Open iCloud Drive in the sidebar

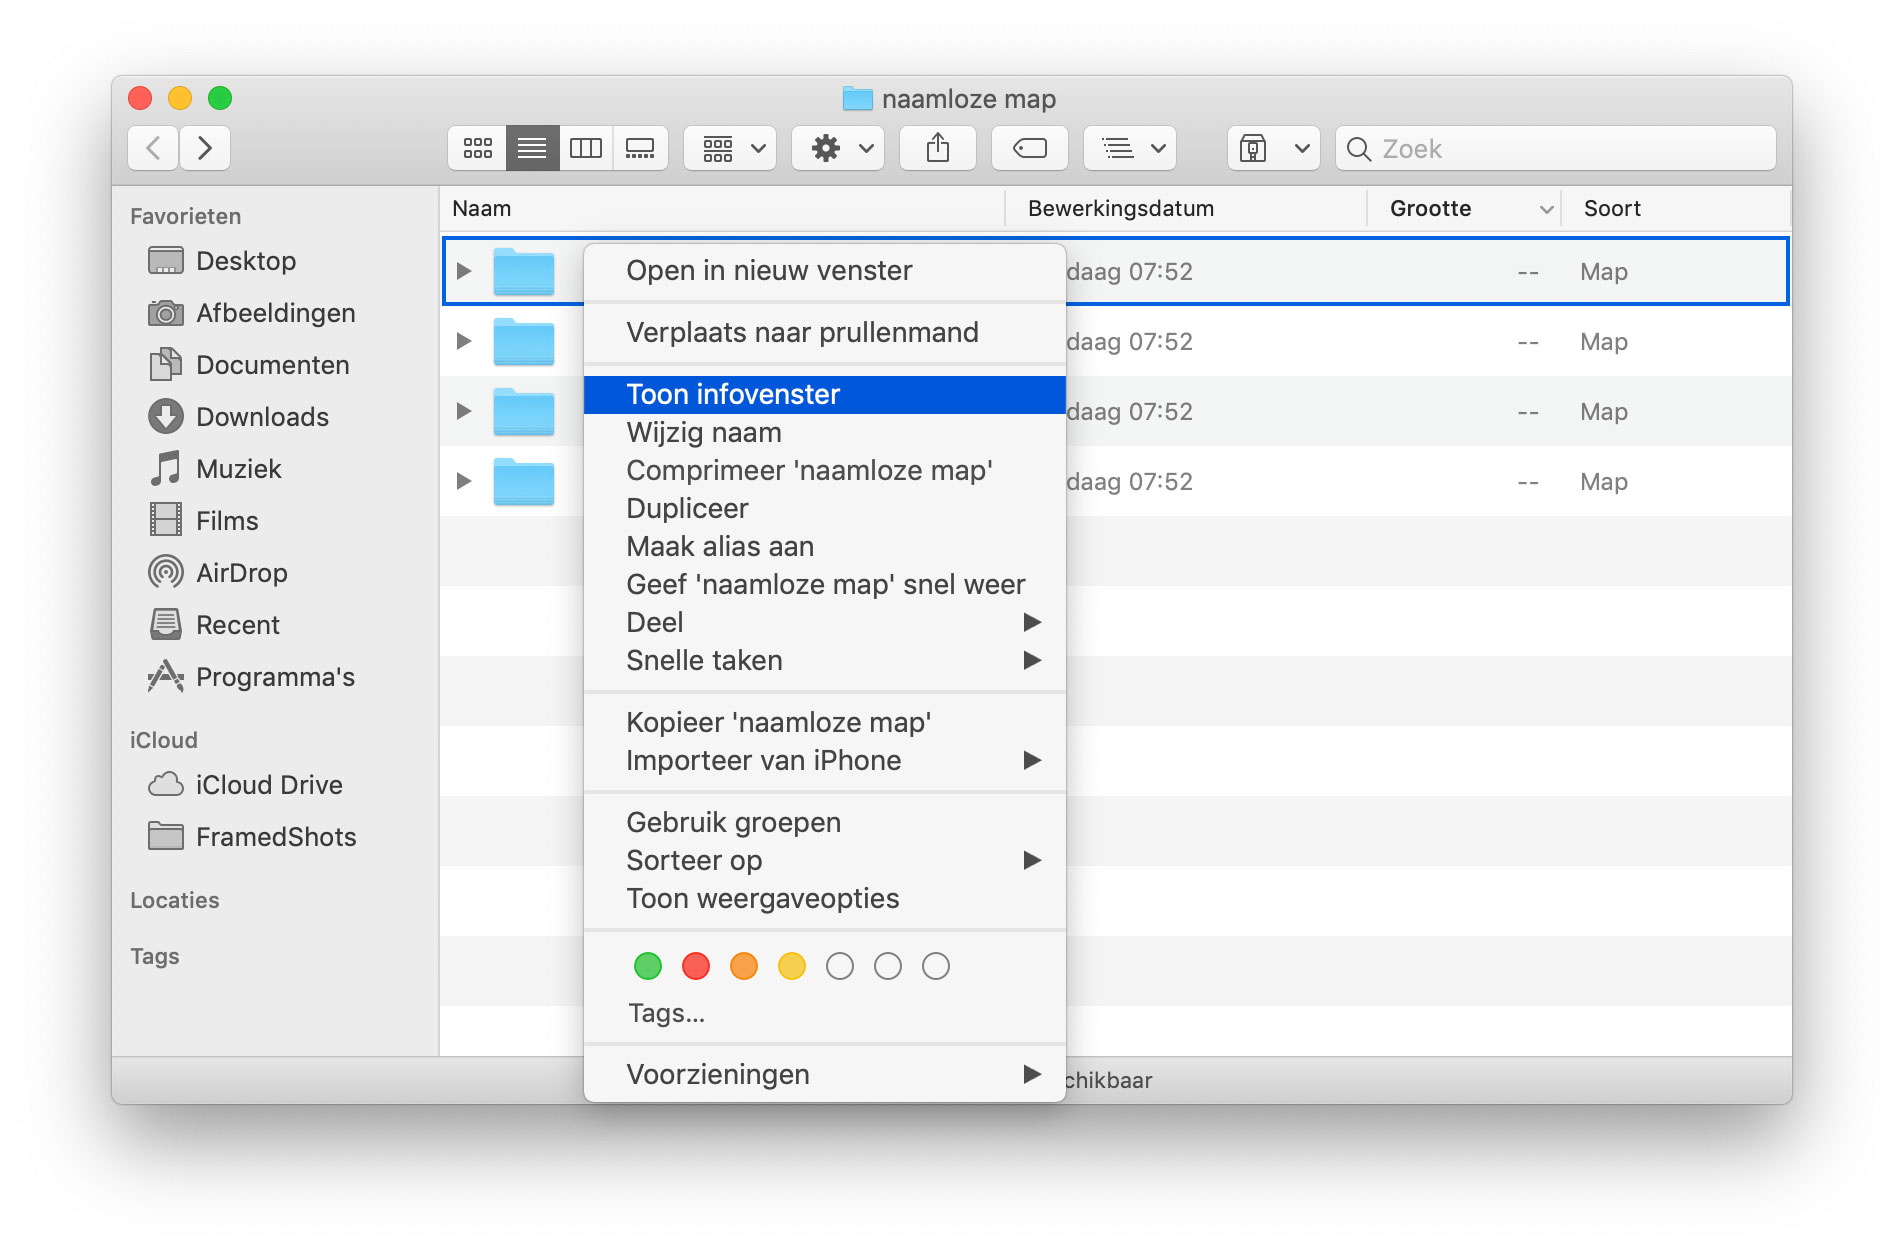coord(245,785)
